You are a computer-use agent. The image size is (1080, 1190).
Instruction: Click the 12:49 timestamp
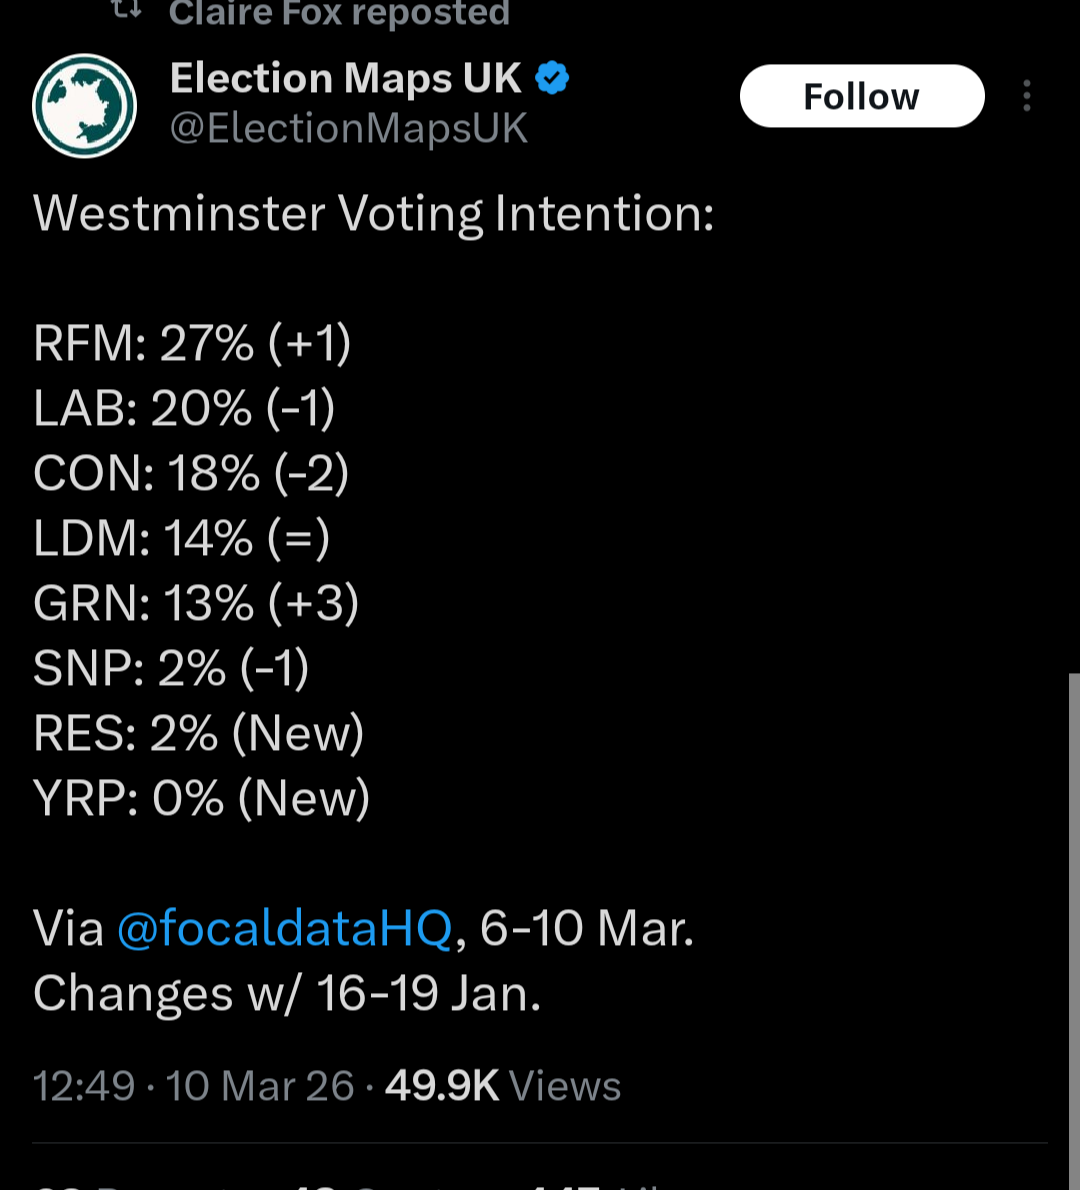pos(84,1086)
